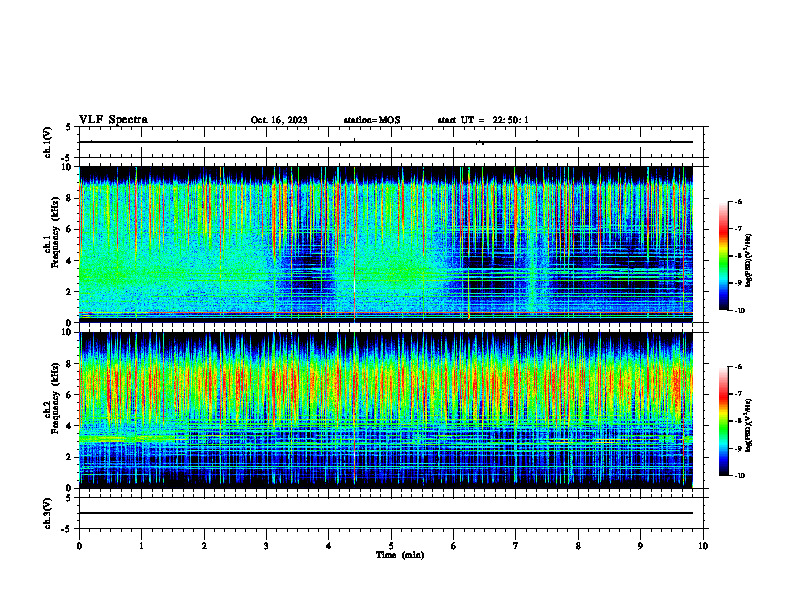The height and width of the screenshot is (612, 792).
Task: Click tick label "0" on the Time axis
Action: pos(79,546)
